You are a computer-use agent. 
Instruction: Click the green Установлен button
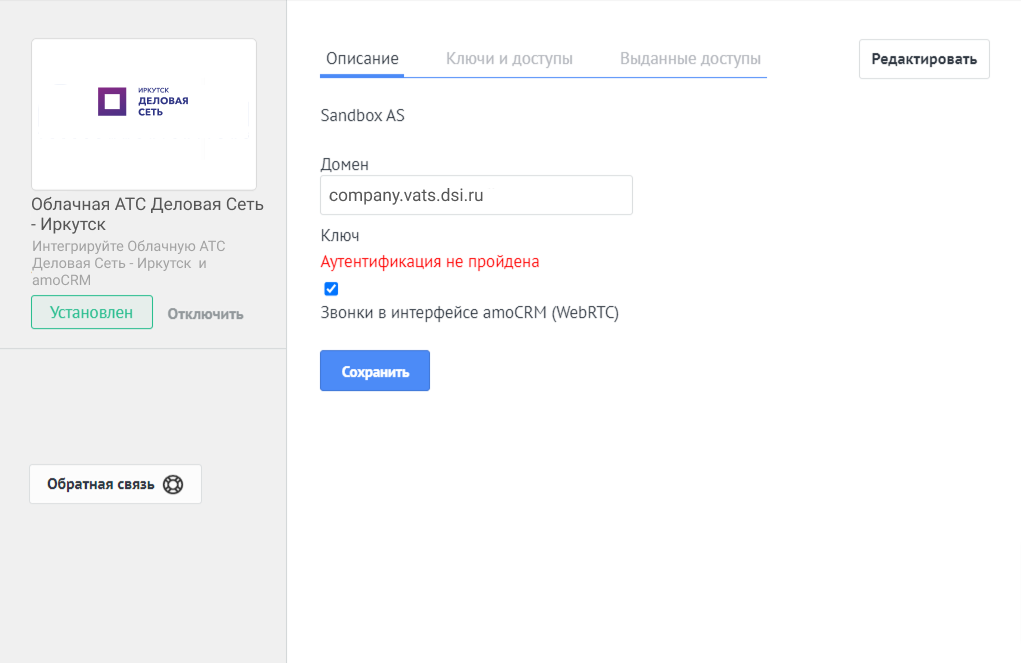pyautogui.click(x=92, y=312)
